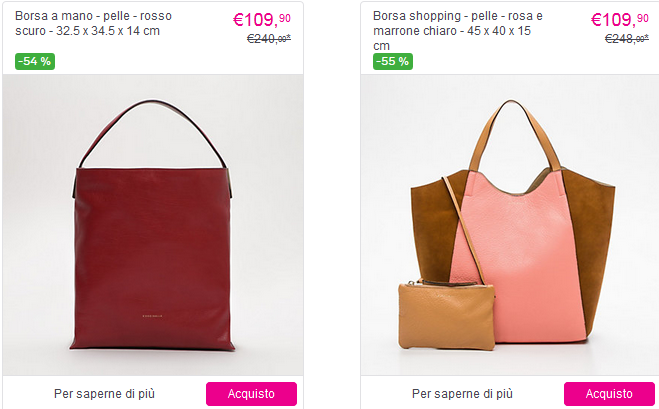Select the pink and brown shopping bag image

506,225
